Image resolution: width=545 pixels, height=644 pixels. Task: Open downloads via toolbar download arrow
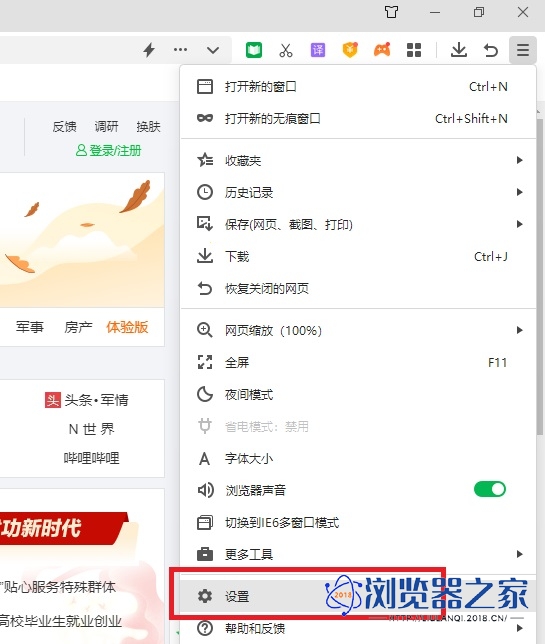458,50
